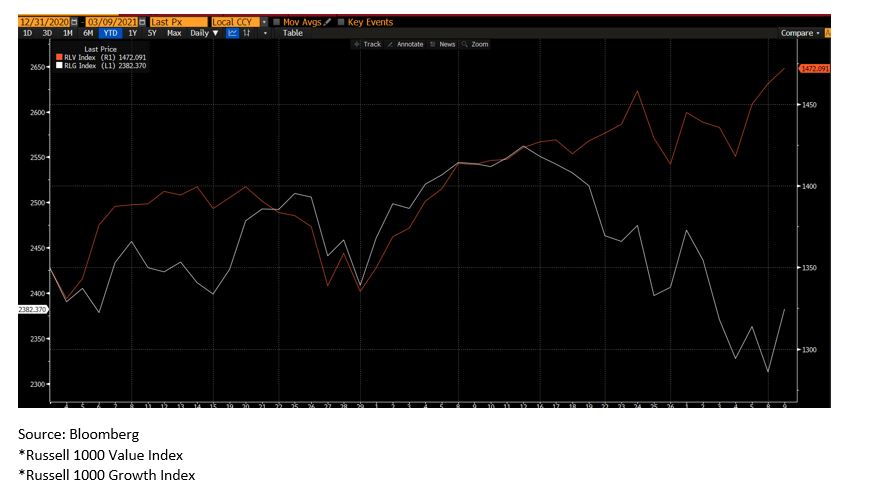
Task: Click the Russell 1000 Value Index caption
Action: coord(100,455)
